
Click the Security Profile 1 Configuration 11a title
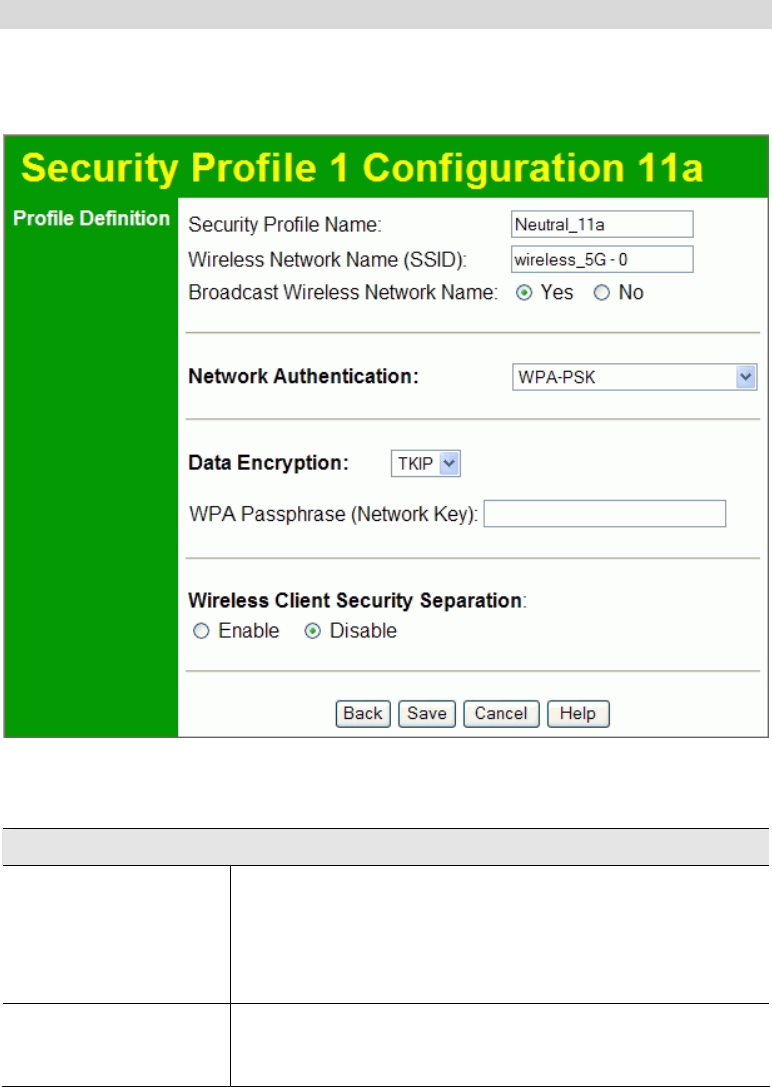pos(365,169)
